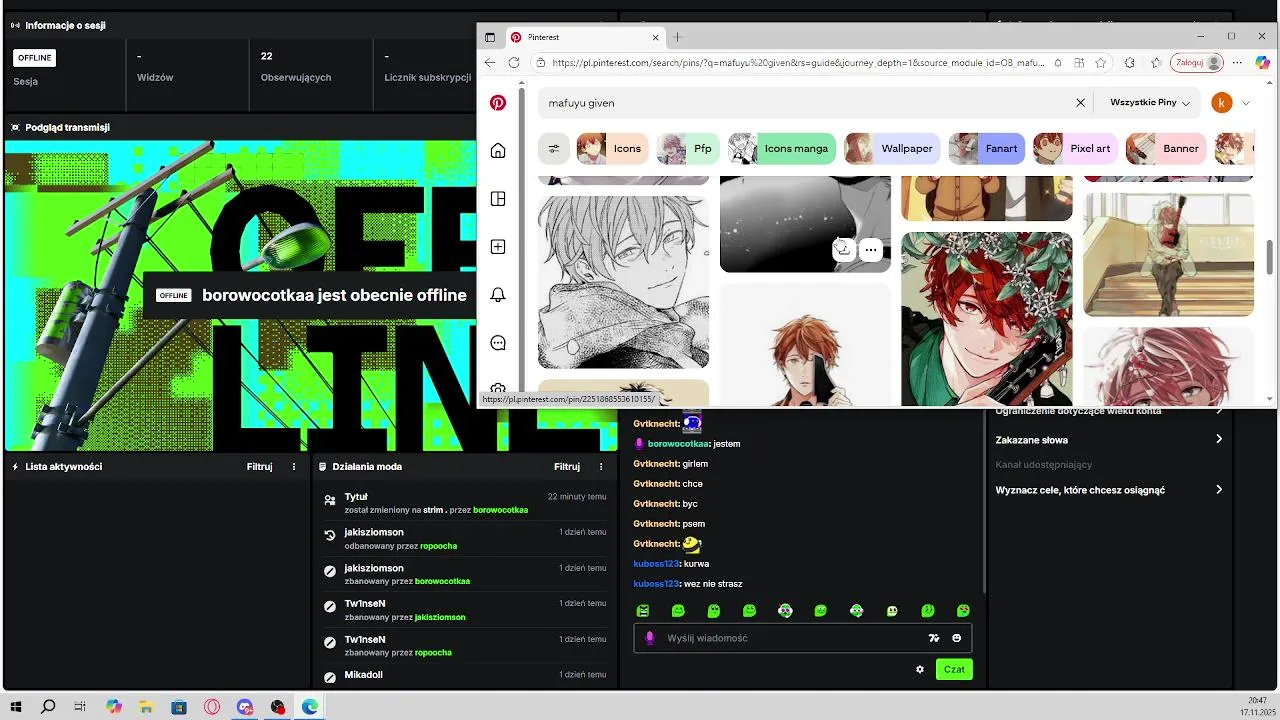Open Edge tab actions menu icon
The height and width of the screenshot is (720, 1280).
click(490, 37)
